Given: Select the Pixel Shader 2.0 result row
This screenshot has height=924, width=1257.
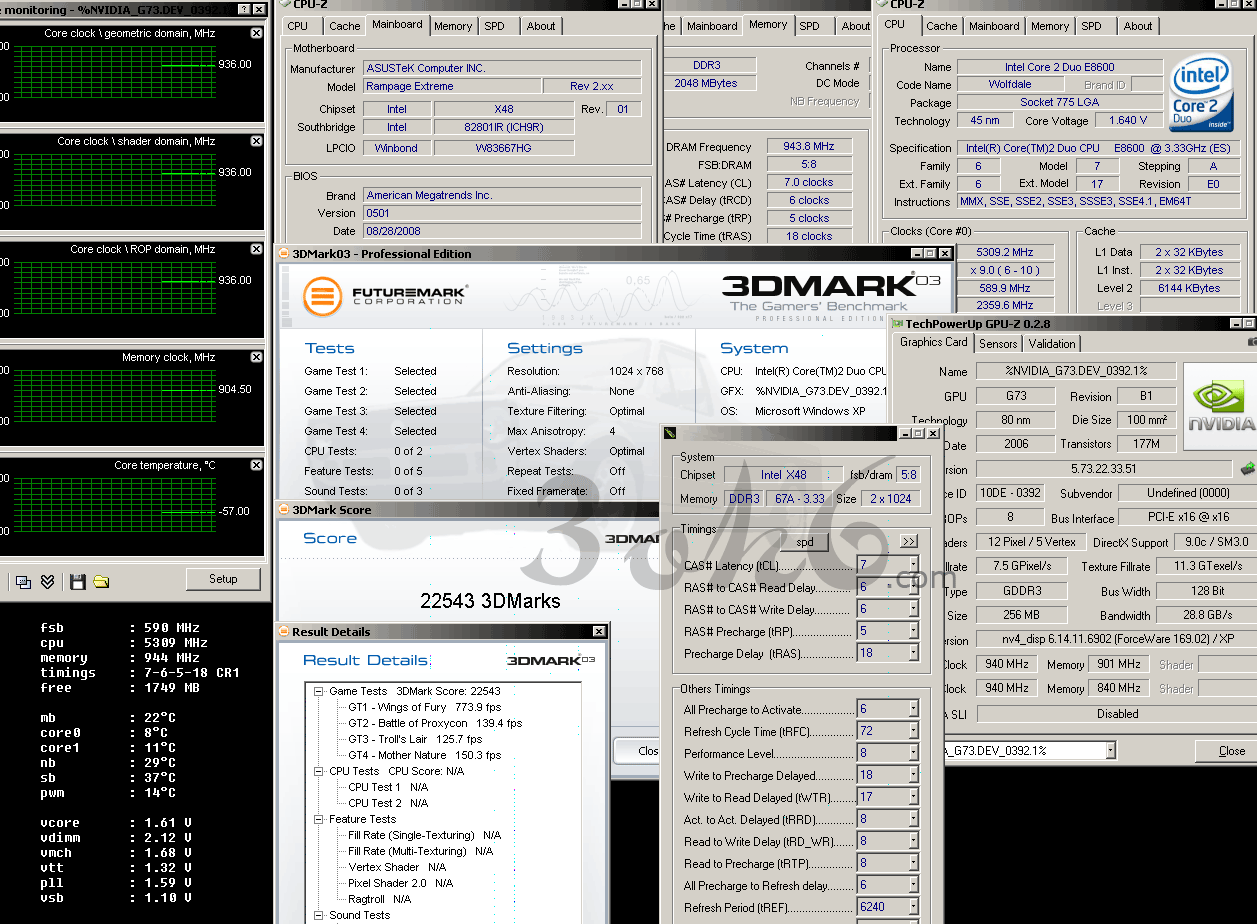Looking at the screenshot, I should 401,883.
